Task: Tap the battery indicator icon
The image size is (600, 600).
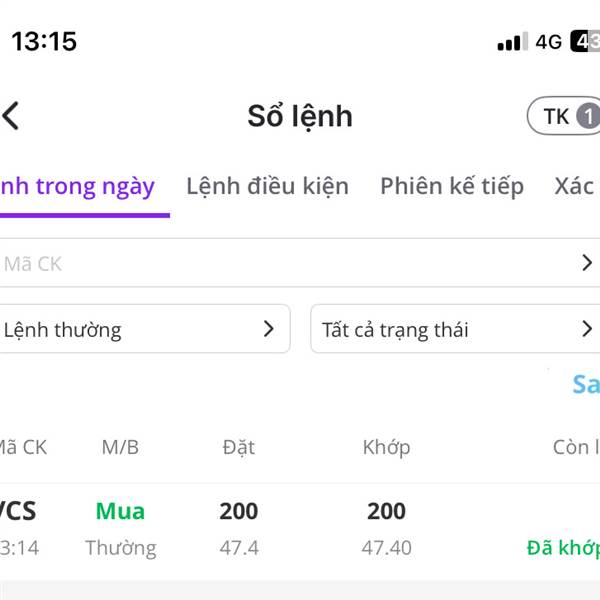Action: pyautogui.click(x=585, y=41)
